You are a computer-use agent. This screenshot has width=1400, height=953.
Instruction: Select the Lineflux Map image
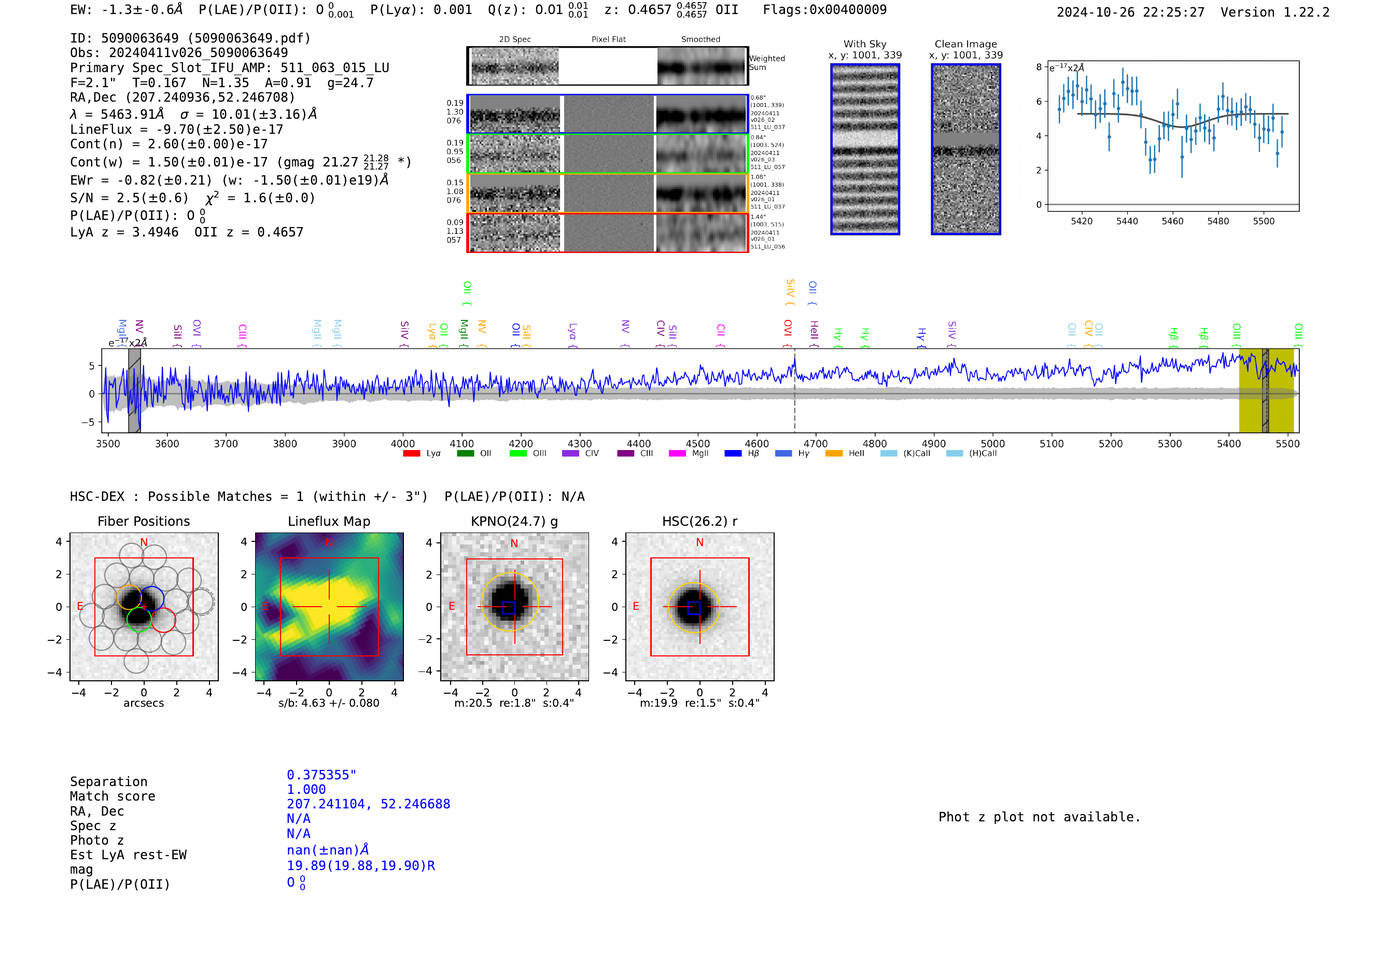coord(329,607)
